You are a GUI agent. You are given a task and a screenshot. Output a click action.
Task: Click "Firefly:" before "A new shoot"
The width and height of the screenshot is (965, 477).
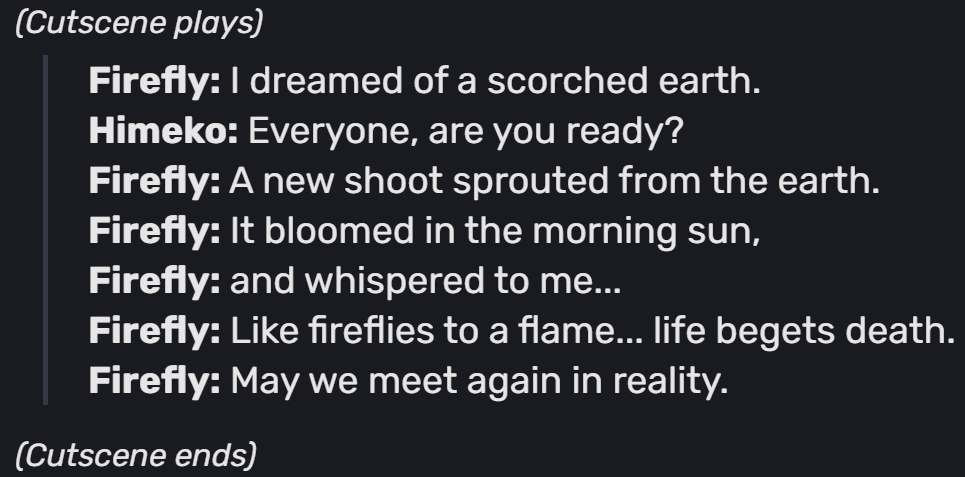click(155, 183)
